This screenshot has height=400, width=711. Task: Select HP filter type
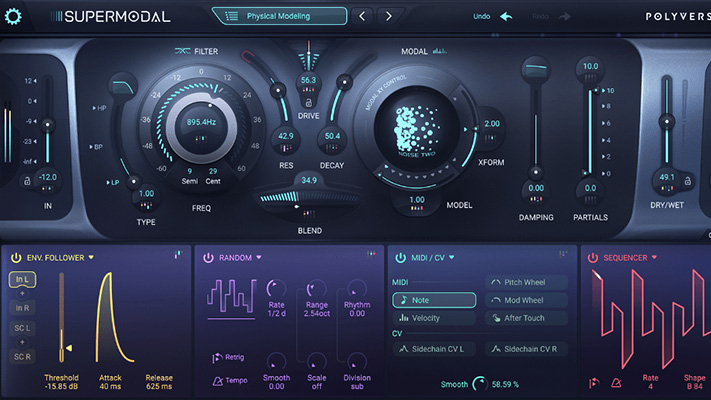(100, 108)
